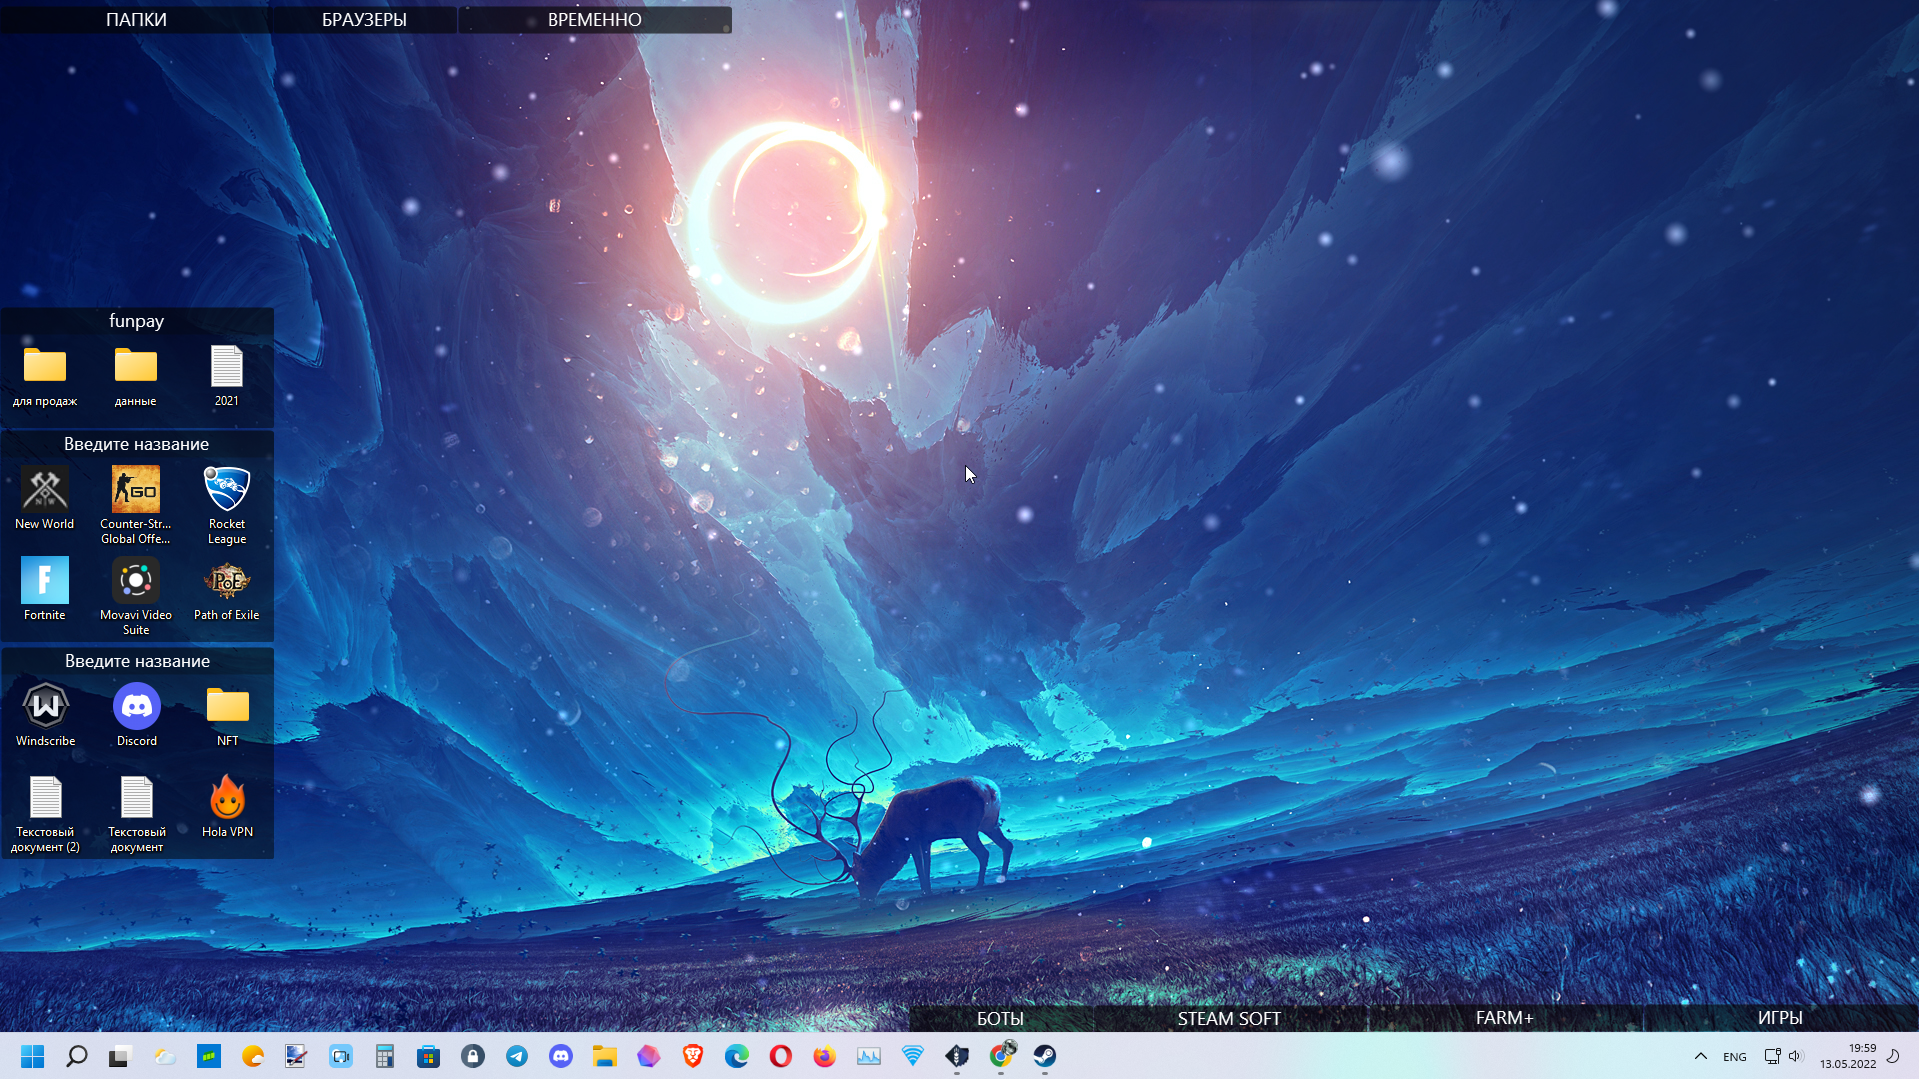Open Calculator from the taskbar

point(385,1056)
